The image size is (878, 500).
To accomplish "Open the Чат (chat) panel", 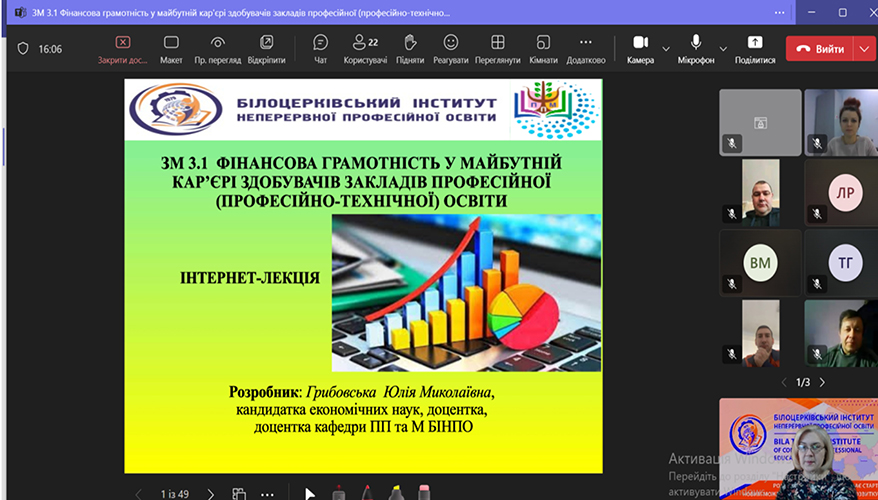I will [321, 48].
